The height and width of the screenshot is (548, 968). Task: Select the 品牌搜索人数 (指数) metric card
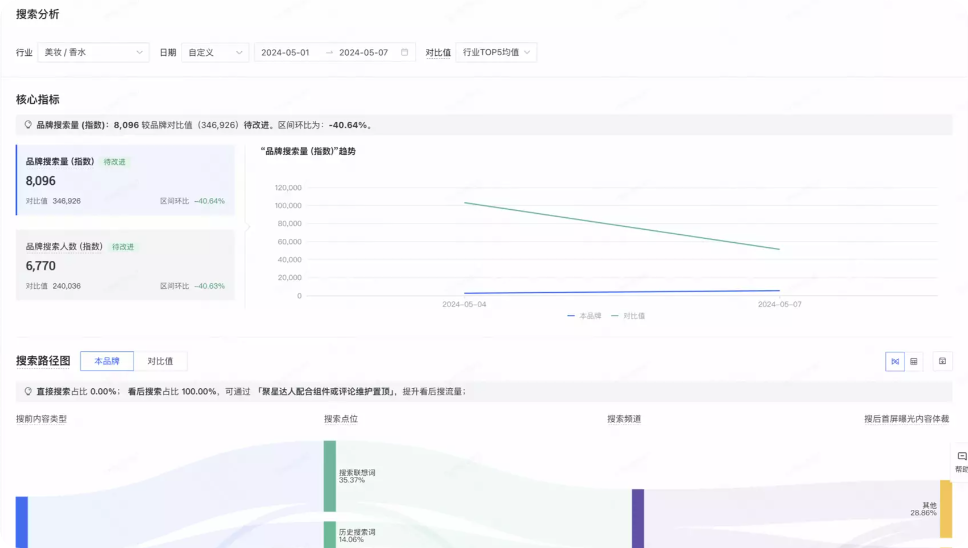(x=125, y=265)
